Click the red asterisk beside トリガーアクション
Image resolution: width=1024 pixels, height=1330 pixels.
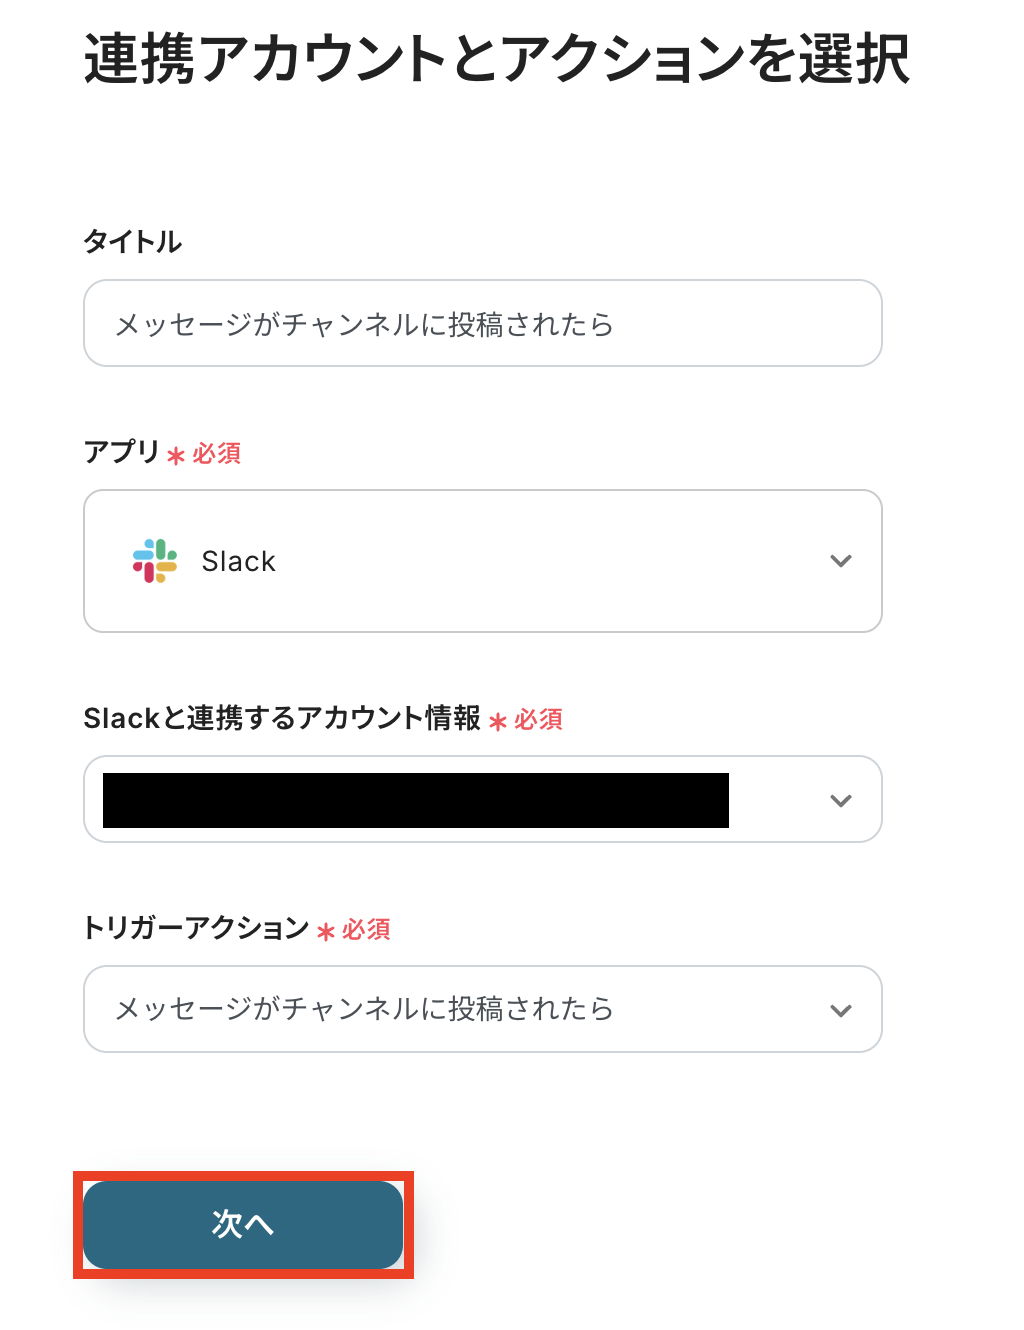(x=325, y=932)
